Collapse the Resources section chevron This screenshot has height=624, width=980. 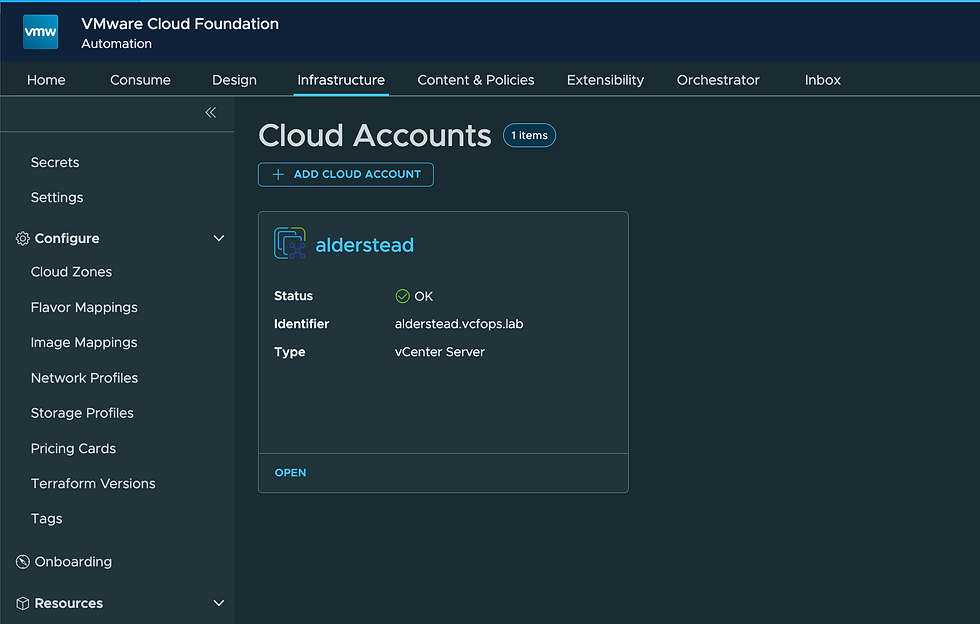pyautogui.click(x=219, y=604)
